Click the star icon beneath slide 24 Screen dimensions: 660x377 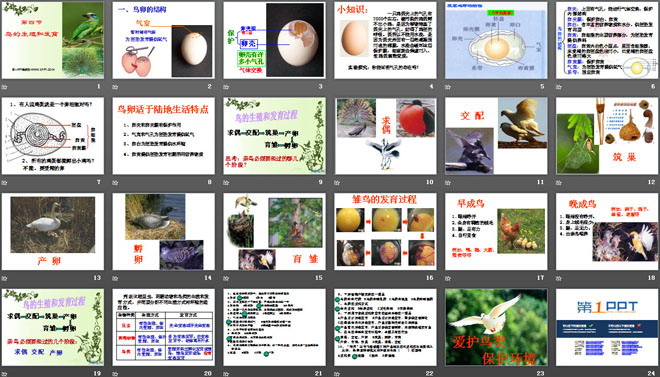pyautogui.click(x=559, y=374)
